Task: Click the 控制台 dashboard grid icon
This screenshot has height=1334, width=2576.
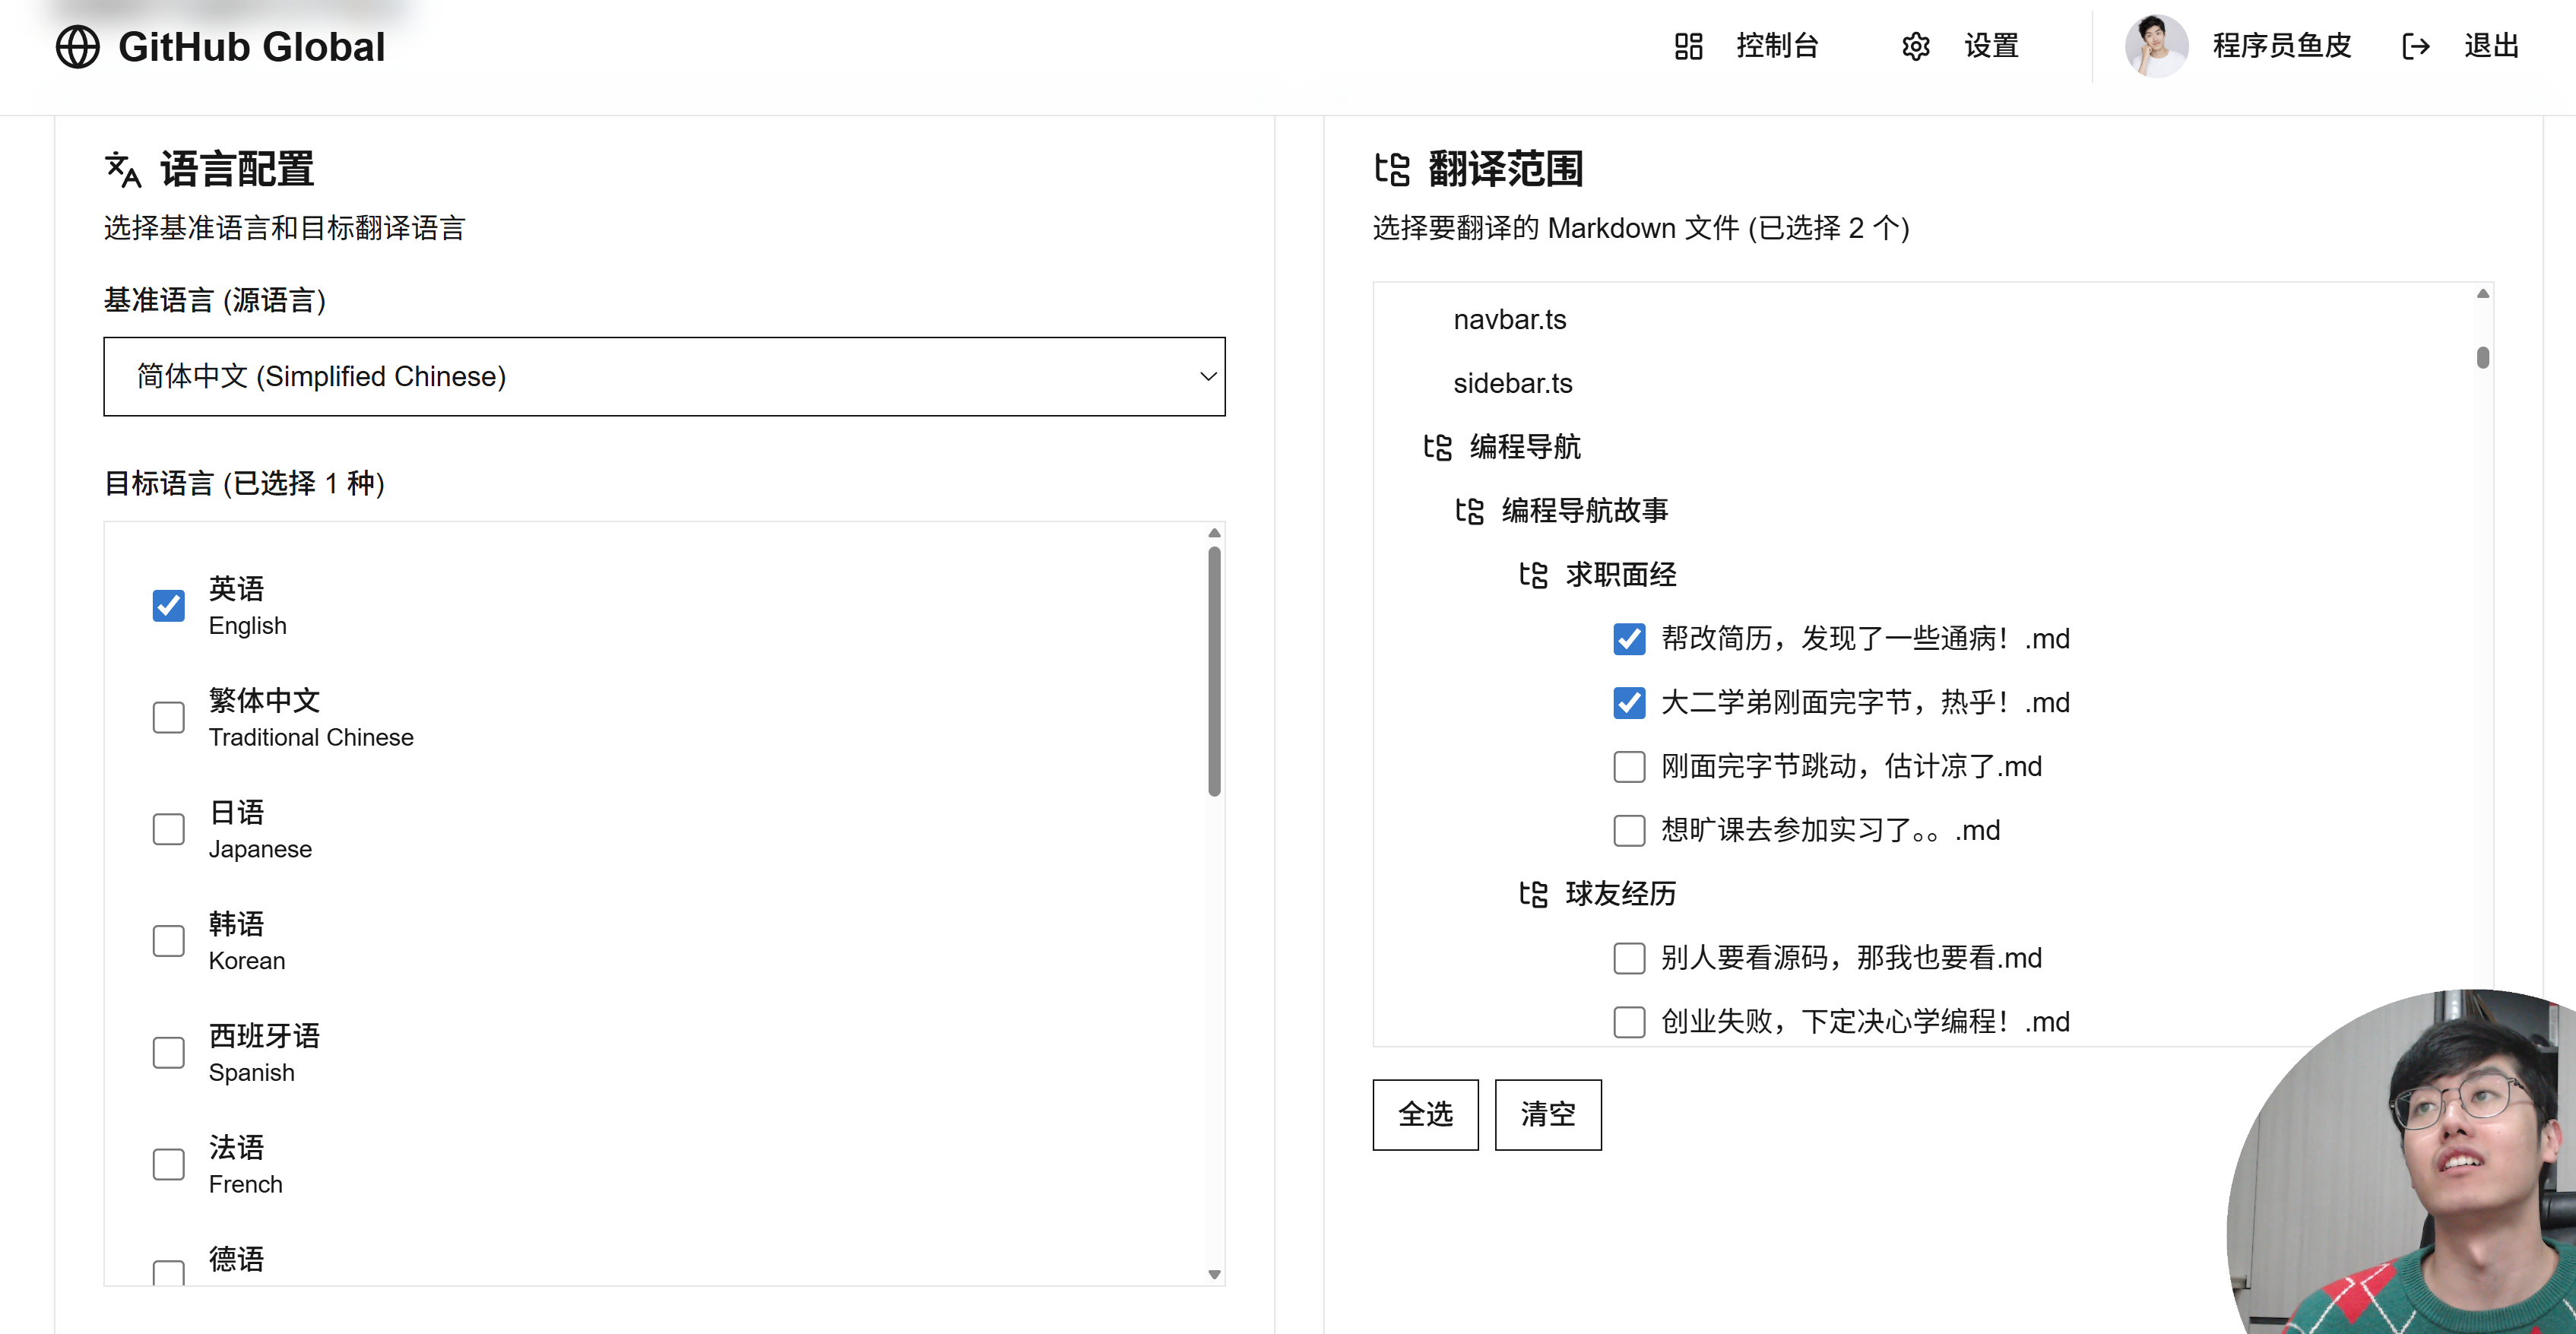Action: tap(1688, 47)
